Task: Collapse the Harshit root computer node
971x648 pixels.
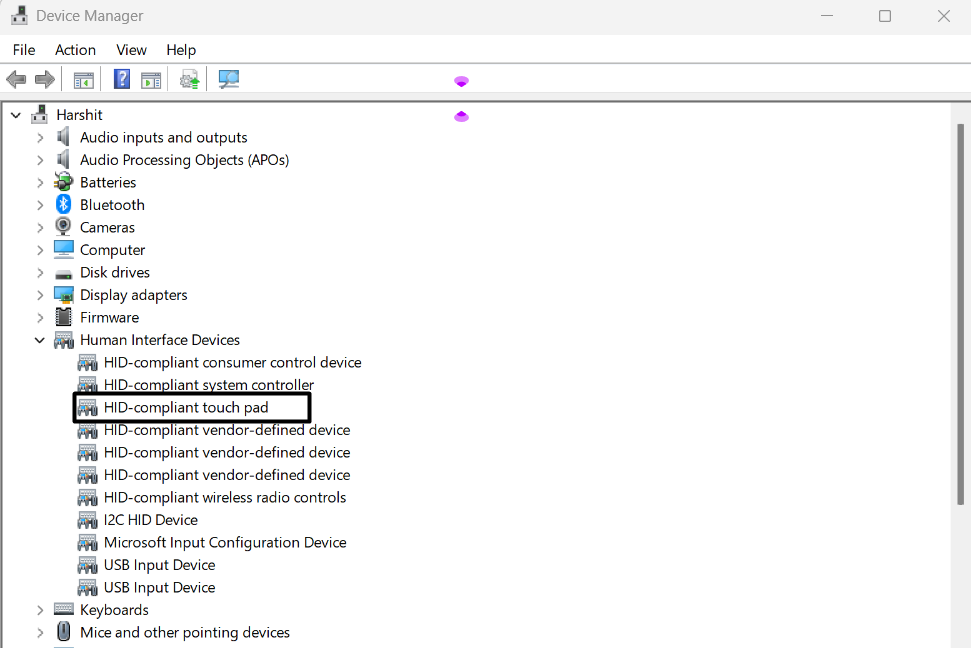Action: (16, 115)
